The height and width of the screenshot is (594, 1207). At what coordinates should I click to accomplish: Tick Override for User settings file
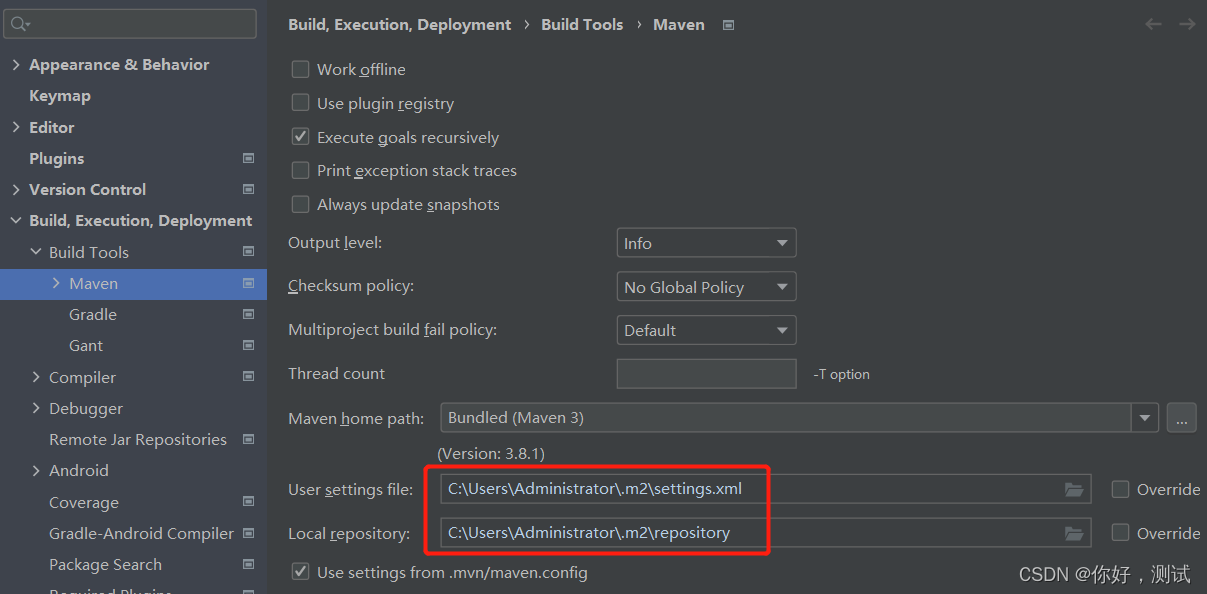[x=1120, y=489]
